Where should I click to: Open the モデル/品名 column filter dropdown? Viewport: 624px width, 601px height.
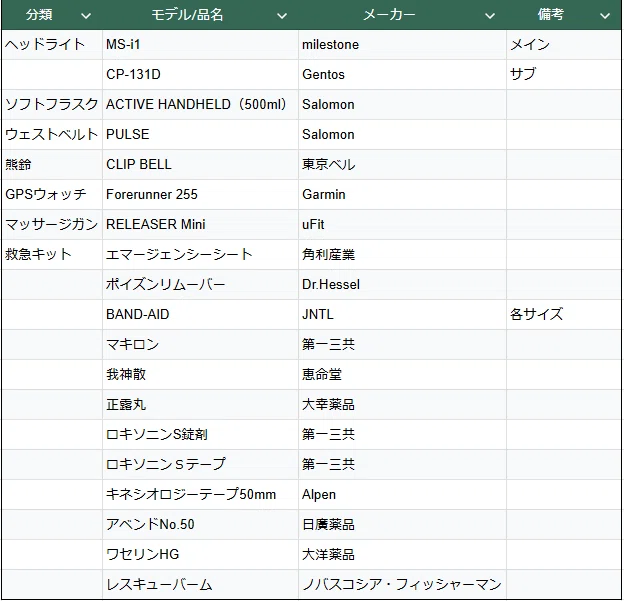pos(282,16)
